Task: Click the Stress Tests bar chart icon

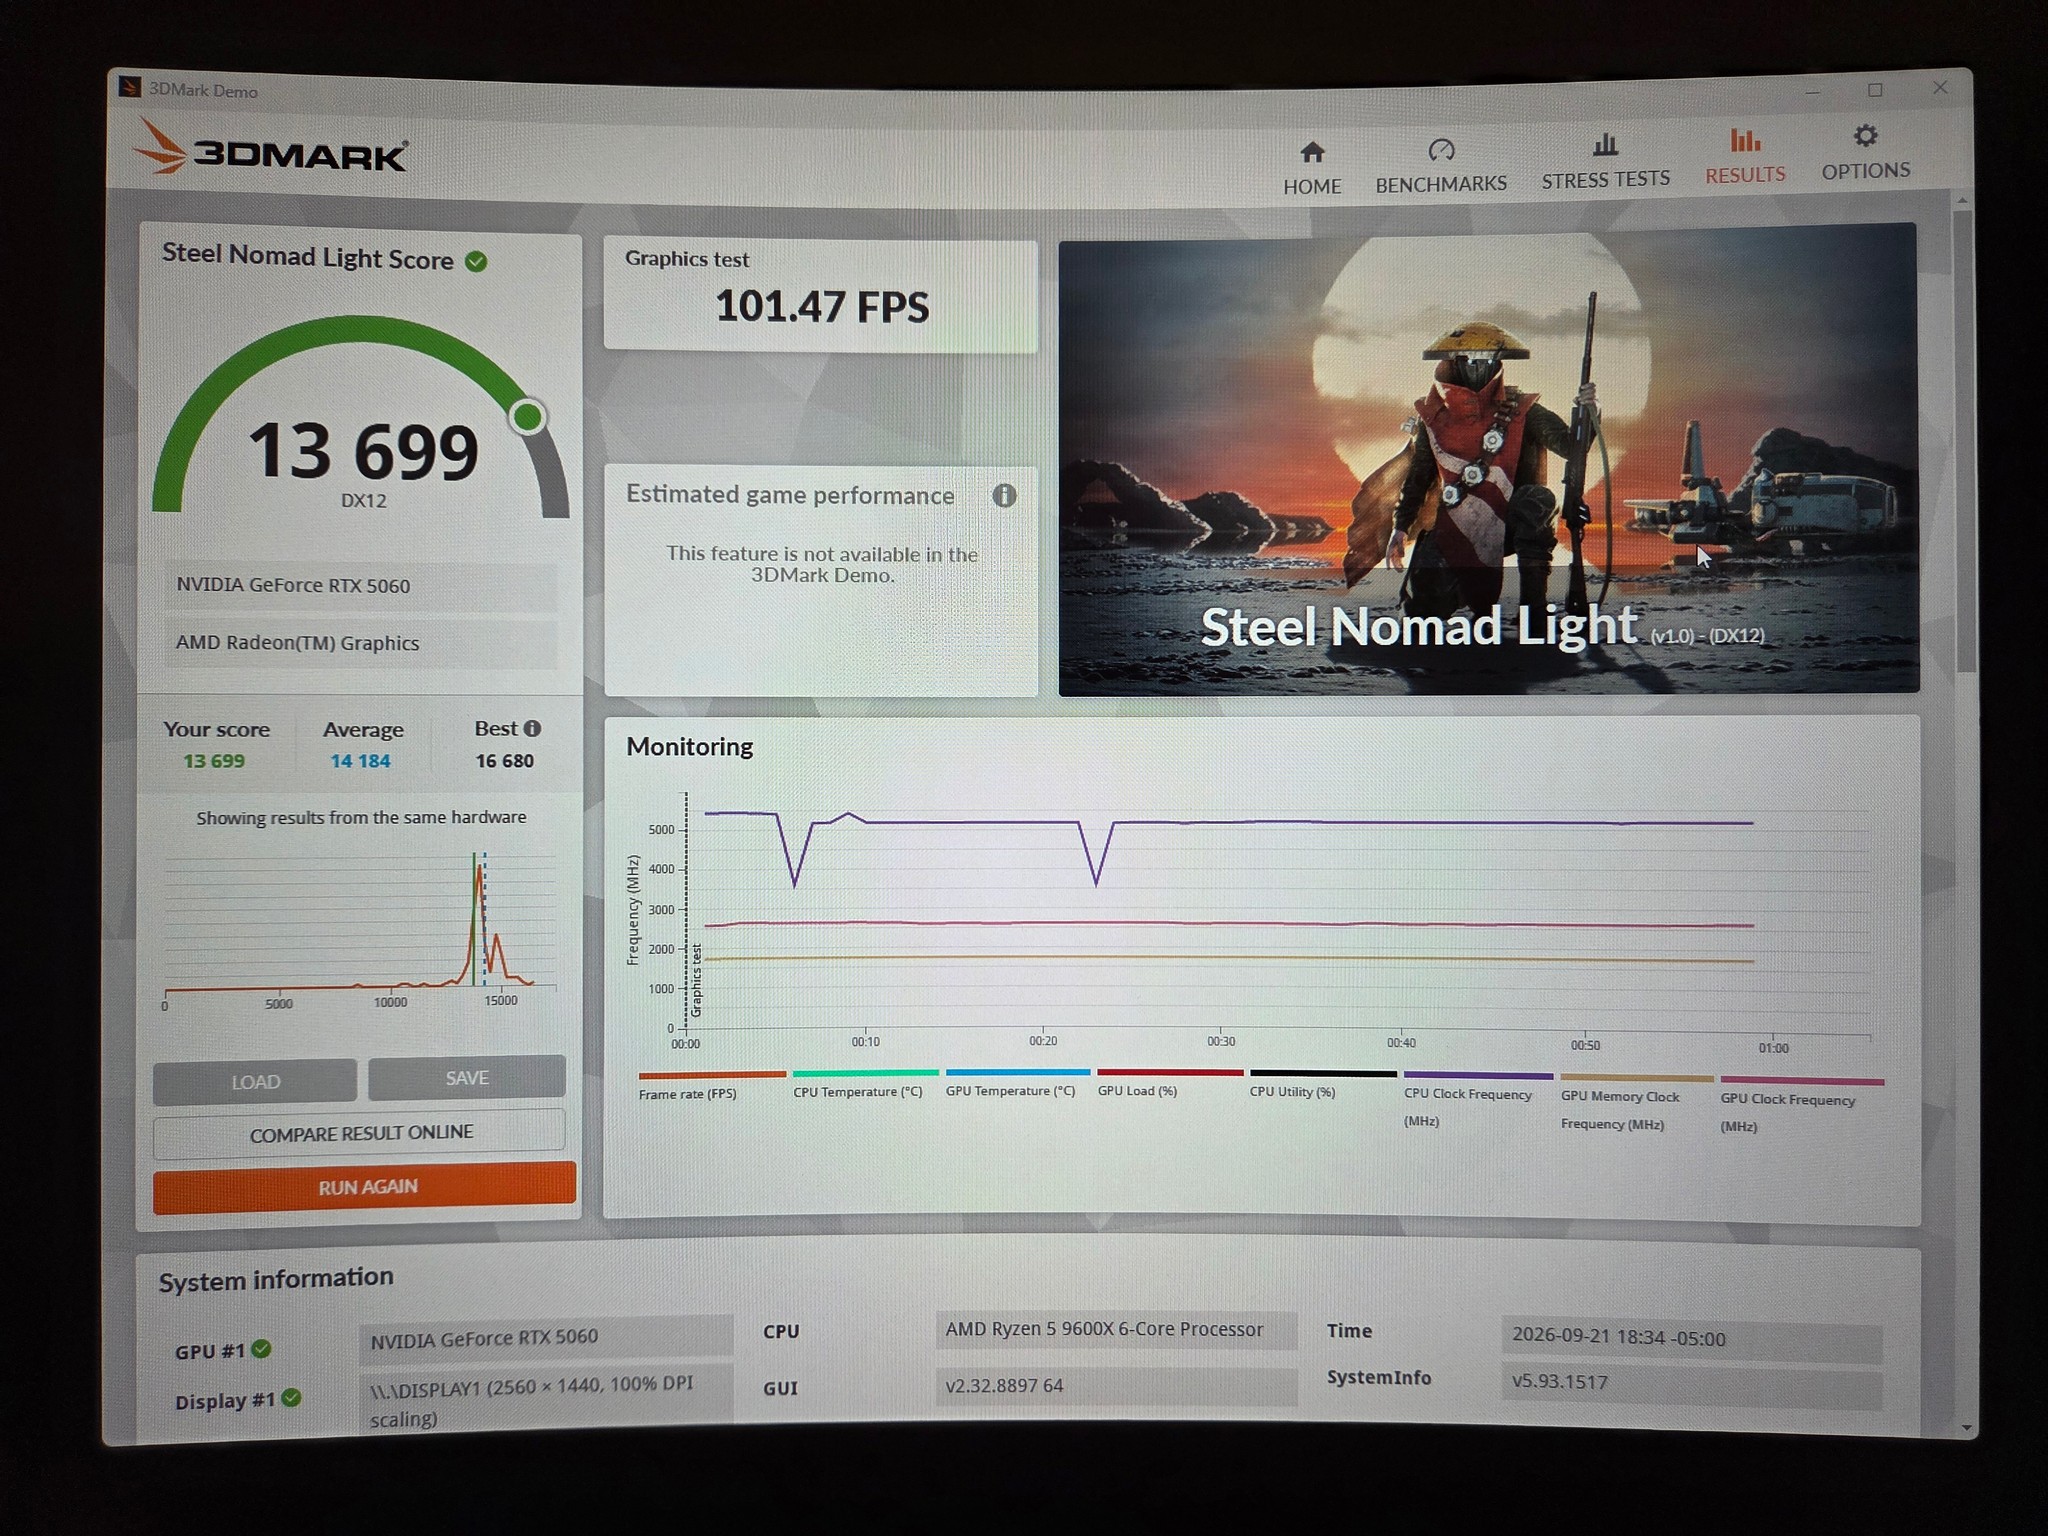Action: click(1605, 145)
